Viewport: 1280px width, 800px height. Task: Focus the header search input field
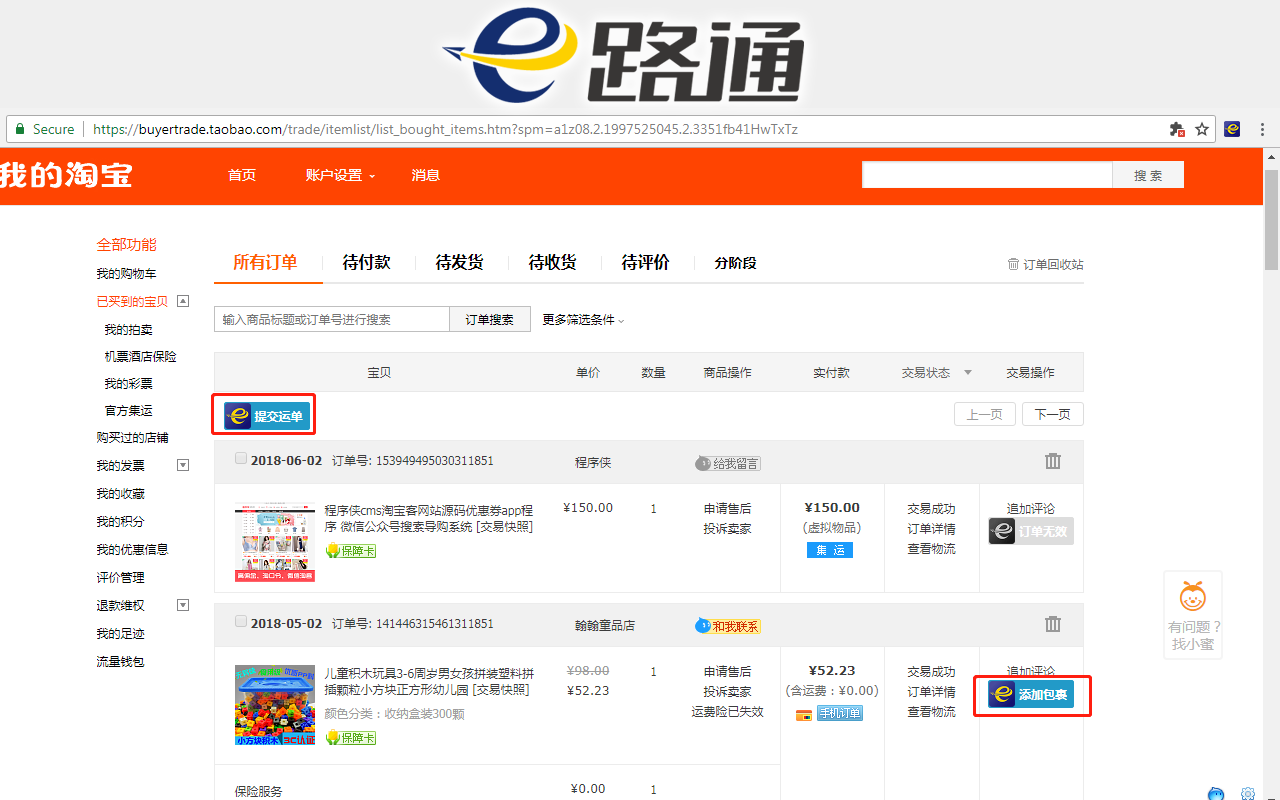pos(987,175)
